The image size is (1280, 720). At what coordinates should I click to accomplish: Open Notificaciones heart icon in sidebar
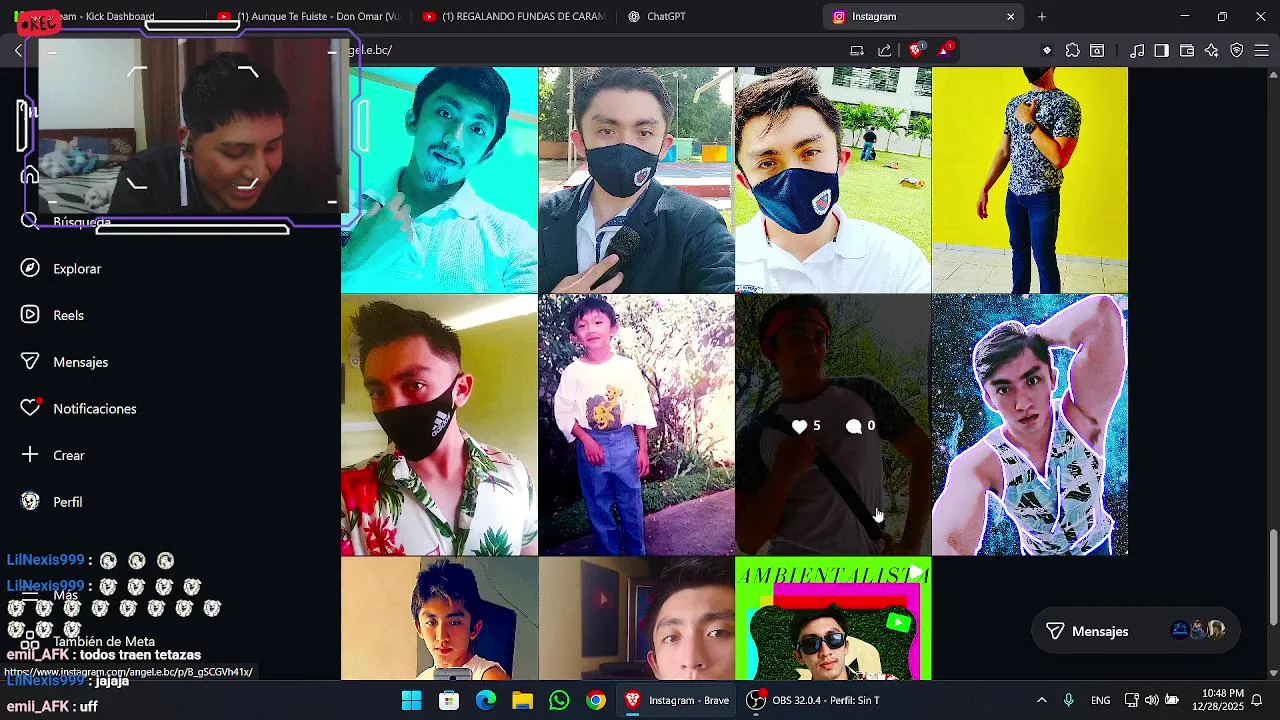tap(31, 408)
